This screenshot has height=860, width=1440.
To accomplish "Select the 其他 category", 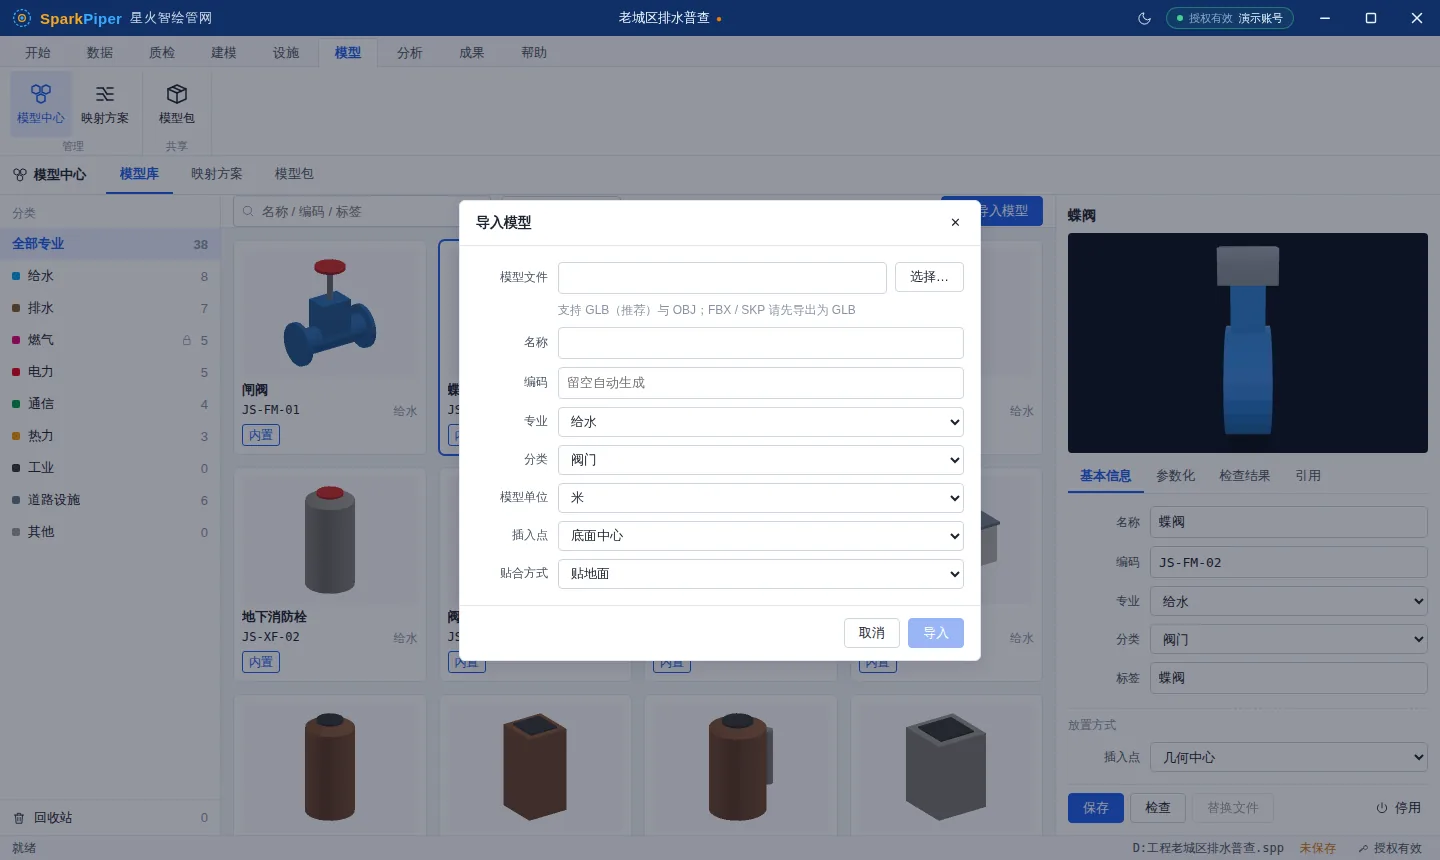I will click(110, 532).
